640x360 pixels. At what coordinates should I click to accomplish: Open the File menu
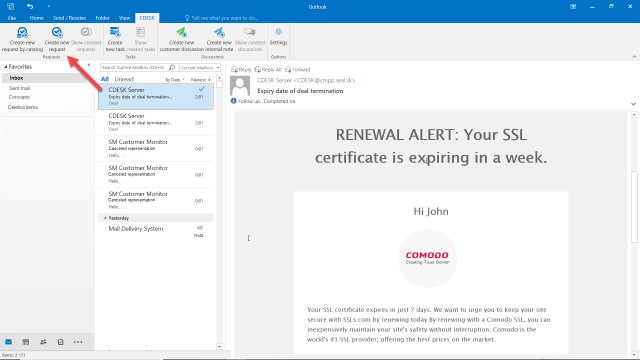coord(12,18)
